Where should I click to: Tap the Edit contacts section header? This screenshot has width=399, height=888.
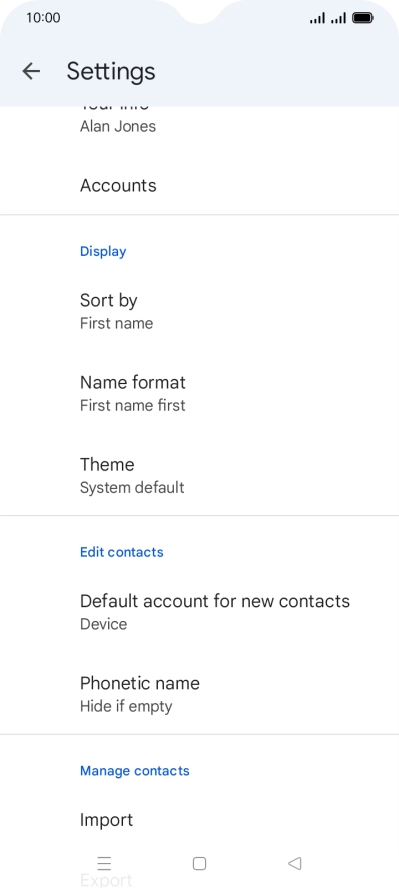coord(122,552)
